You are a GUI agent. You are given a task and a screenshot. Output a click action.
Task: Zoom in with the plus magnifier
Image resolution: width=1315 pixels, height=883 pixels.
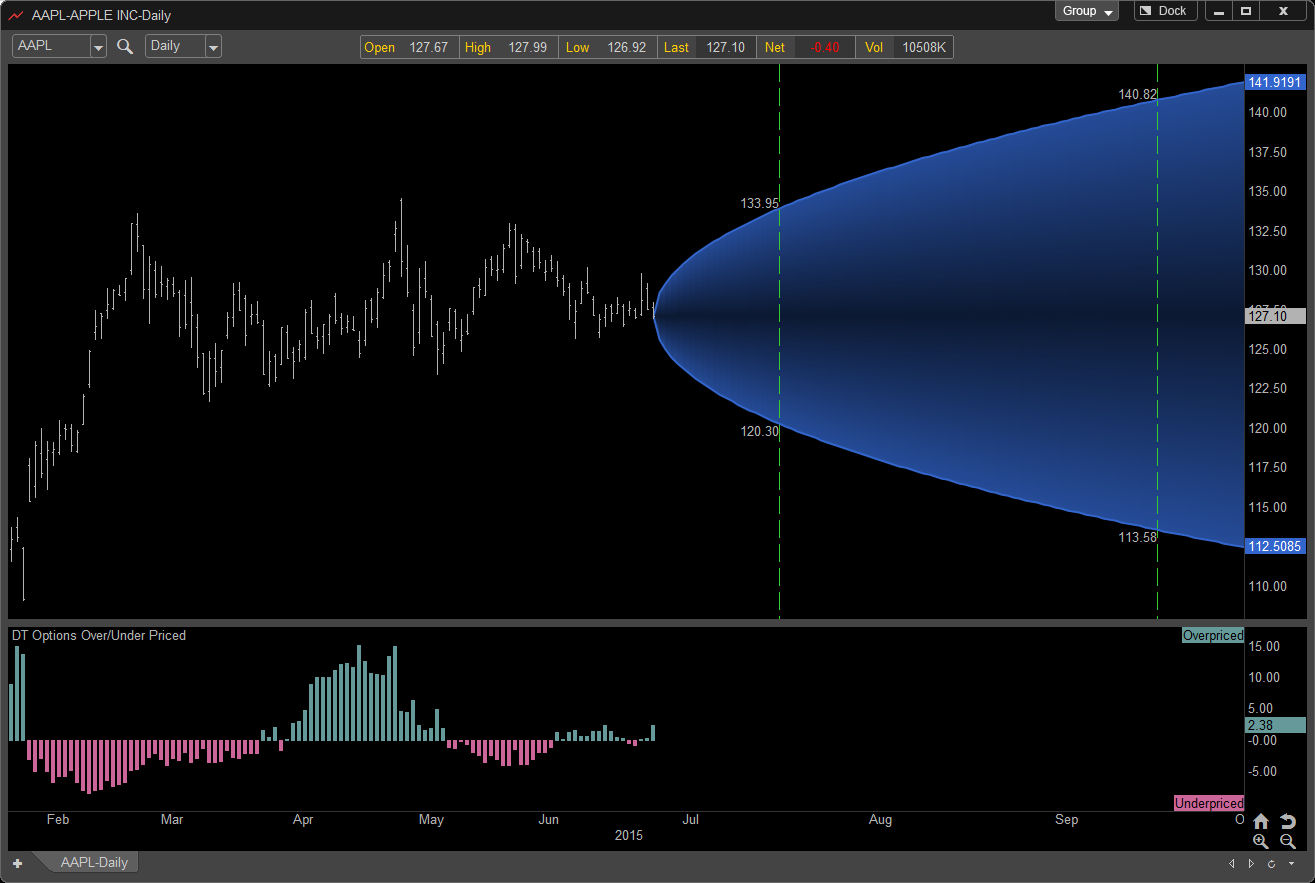(x=1261, y=841)
